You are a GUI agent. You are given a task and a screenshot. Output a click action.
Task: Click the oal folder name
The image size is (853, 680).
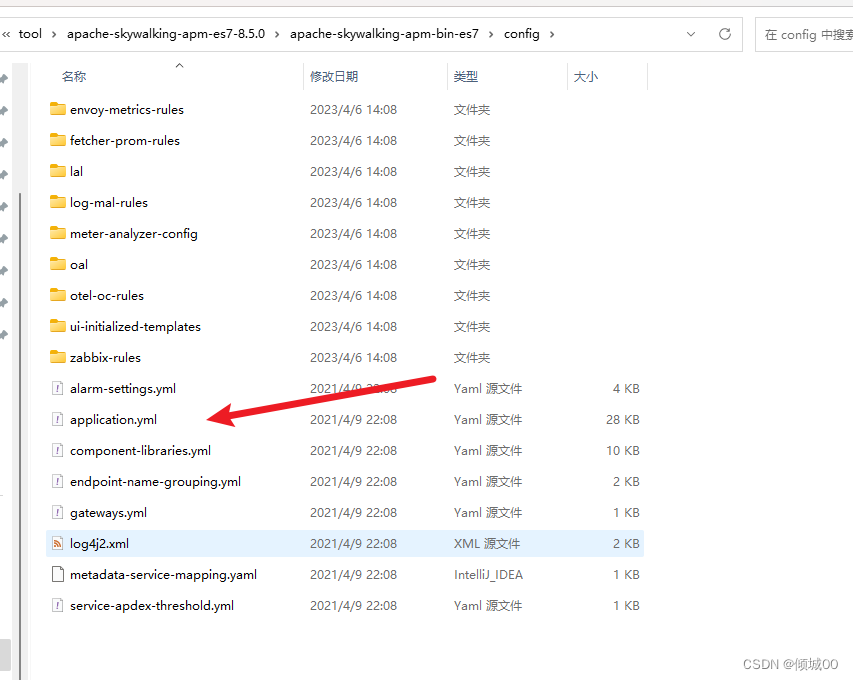click(x=78, y=264)
